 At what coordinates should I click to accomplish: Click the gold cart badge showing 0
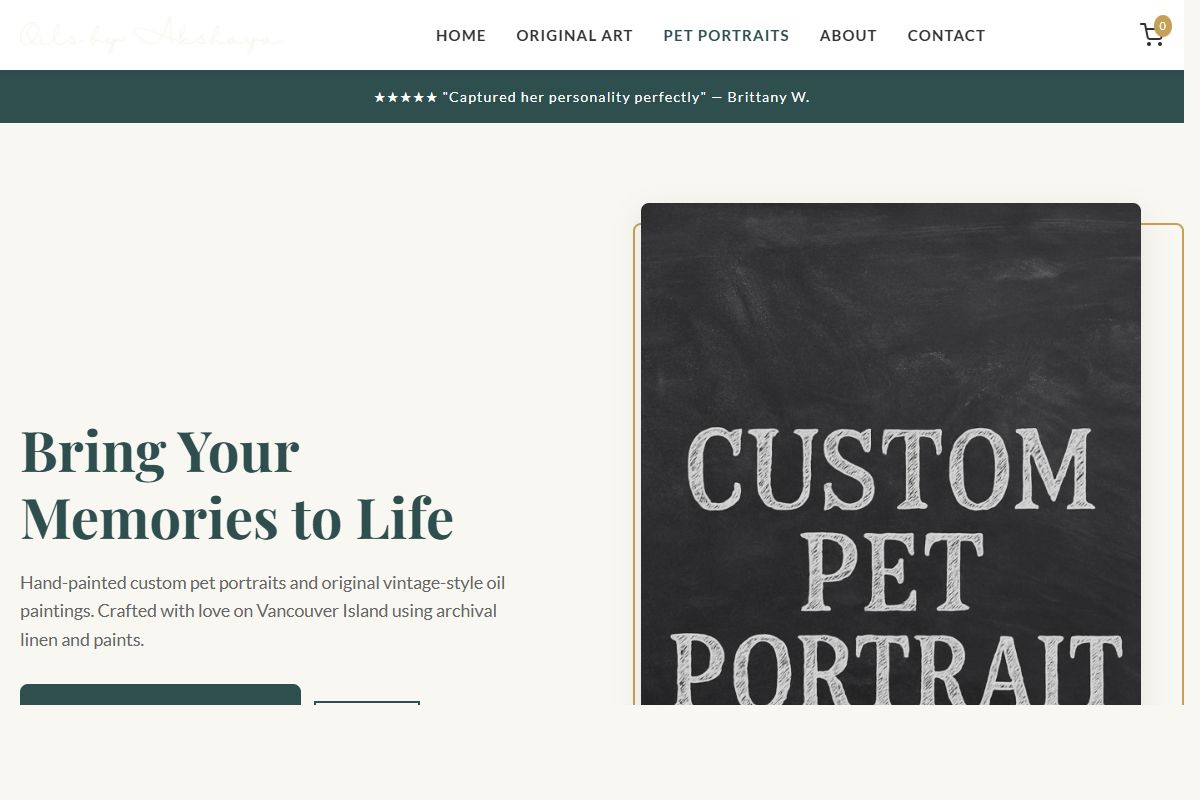pyautogui.click(x=1162, y=25)
